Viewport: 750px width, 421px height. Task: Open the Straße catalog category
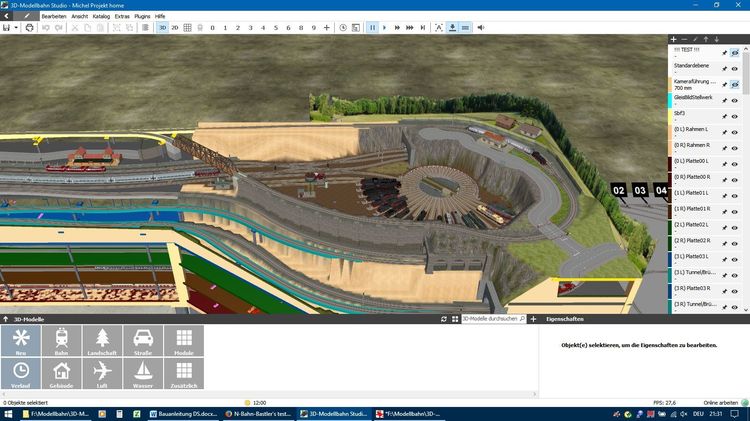point(143,341)
